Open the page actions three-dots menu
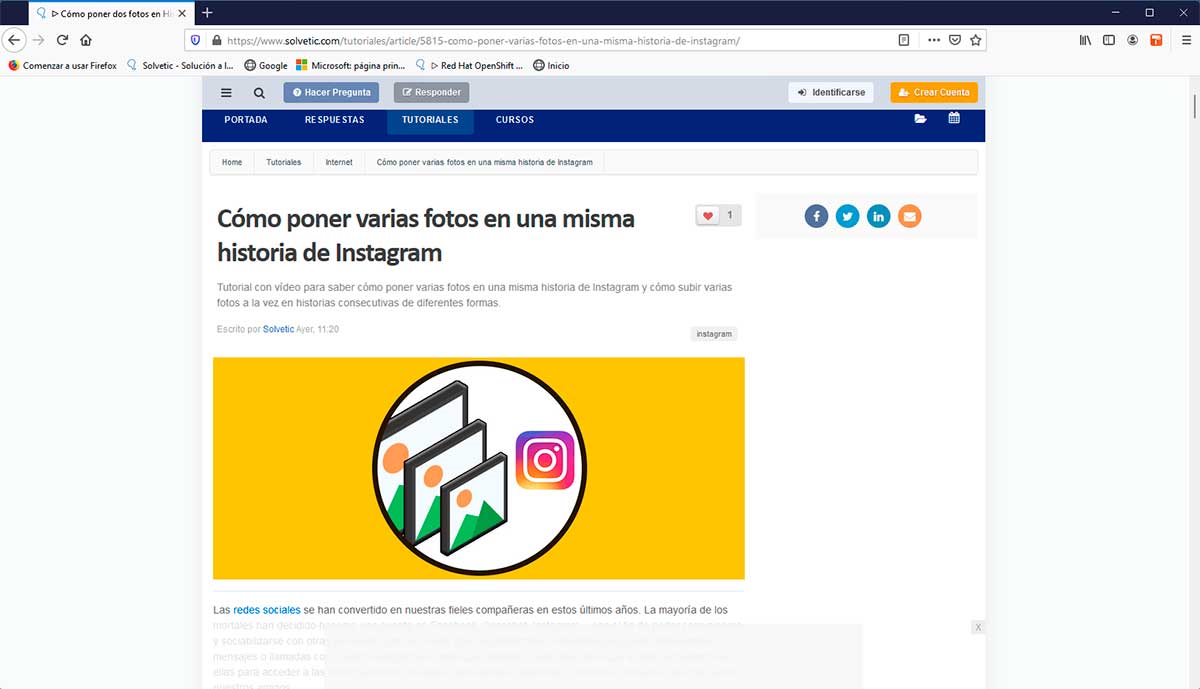Screen dimensions: 1200x689 [x=934, y=40]
